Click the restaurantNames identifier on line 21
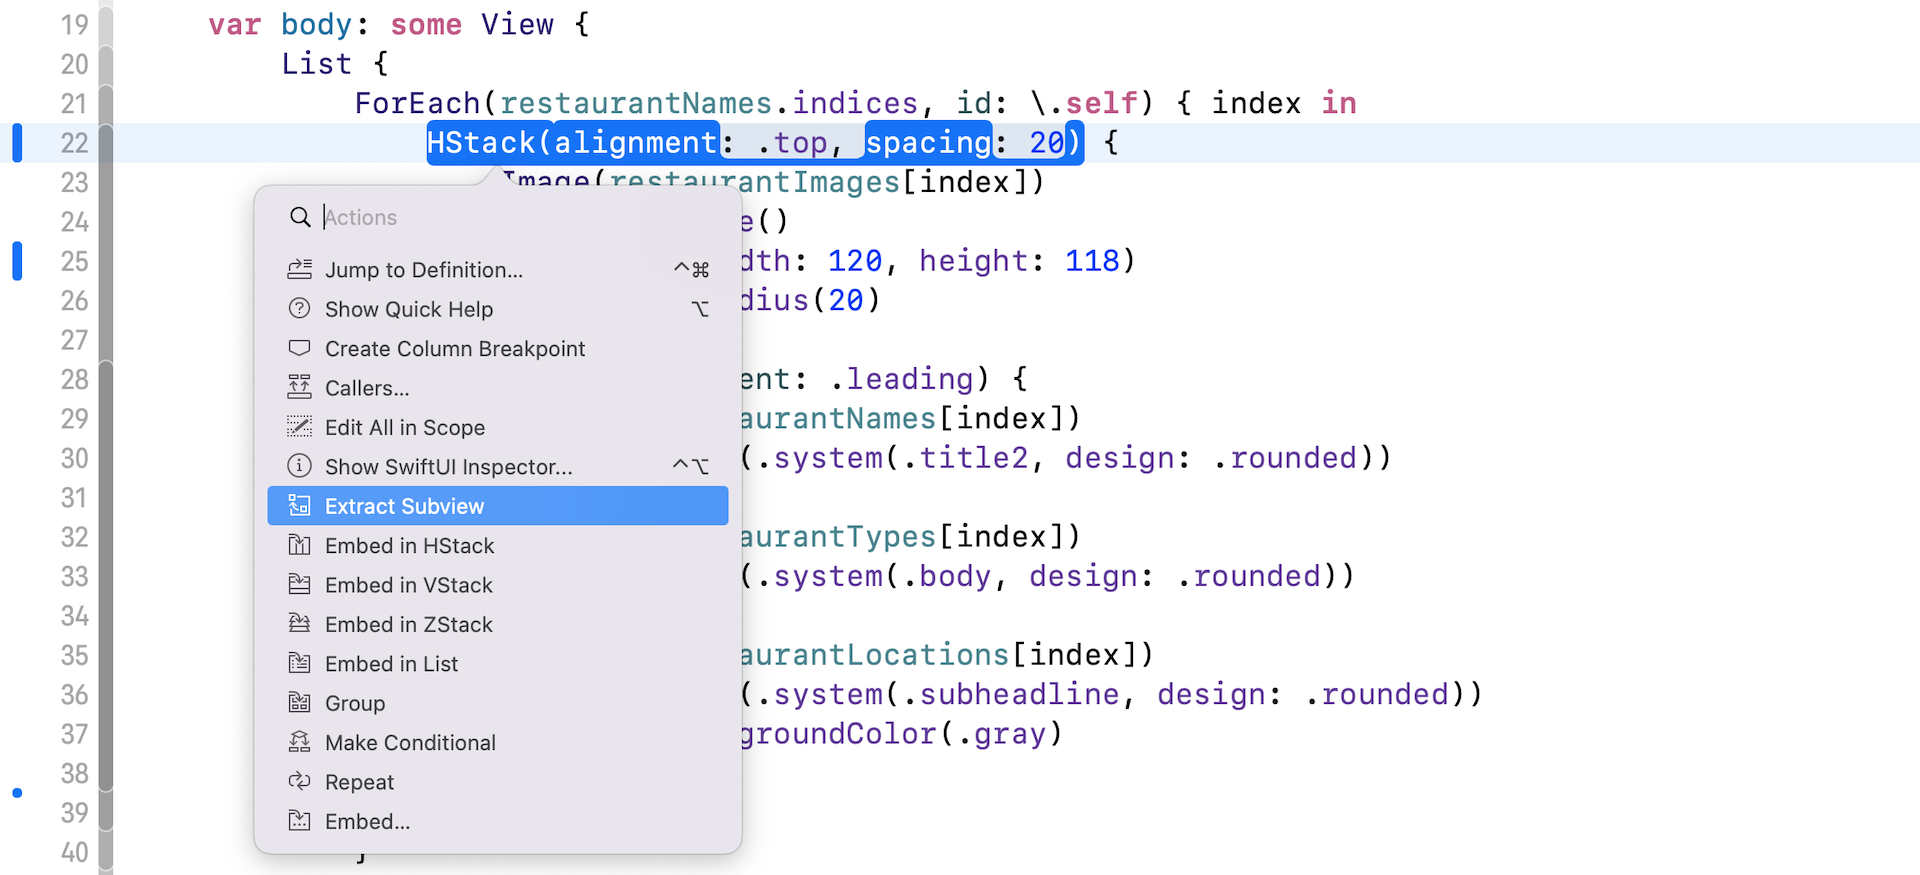This screenshot has width=1920, height=875. (635, 103)
